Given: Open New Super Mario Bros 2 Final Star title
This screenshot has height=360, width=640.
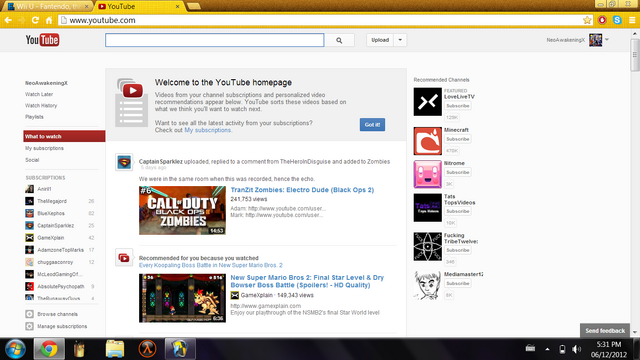Looking at the screenshot, I should 307,281.
